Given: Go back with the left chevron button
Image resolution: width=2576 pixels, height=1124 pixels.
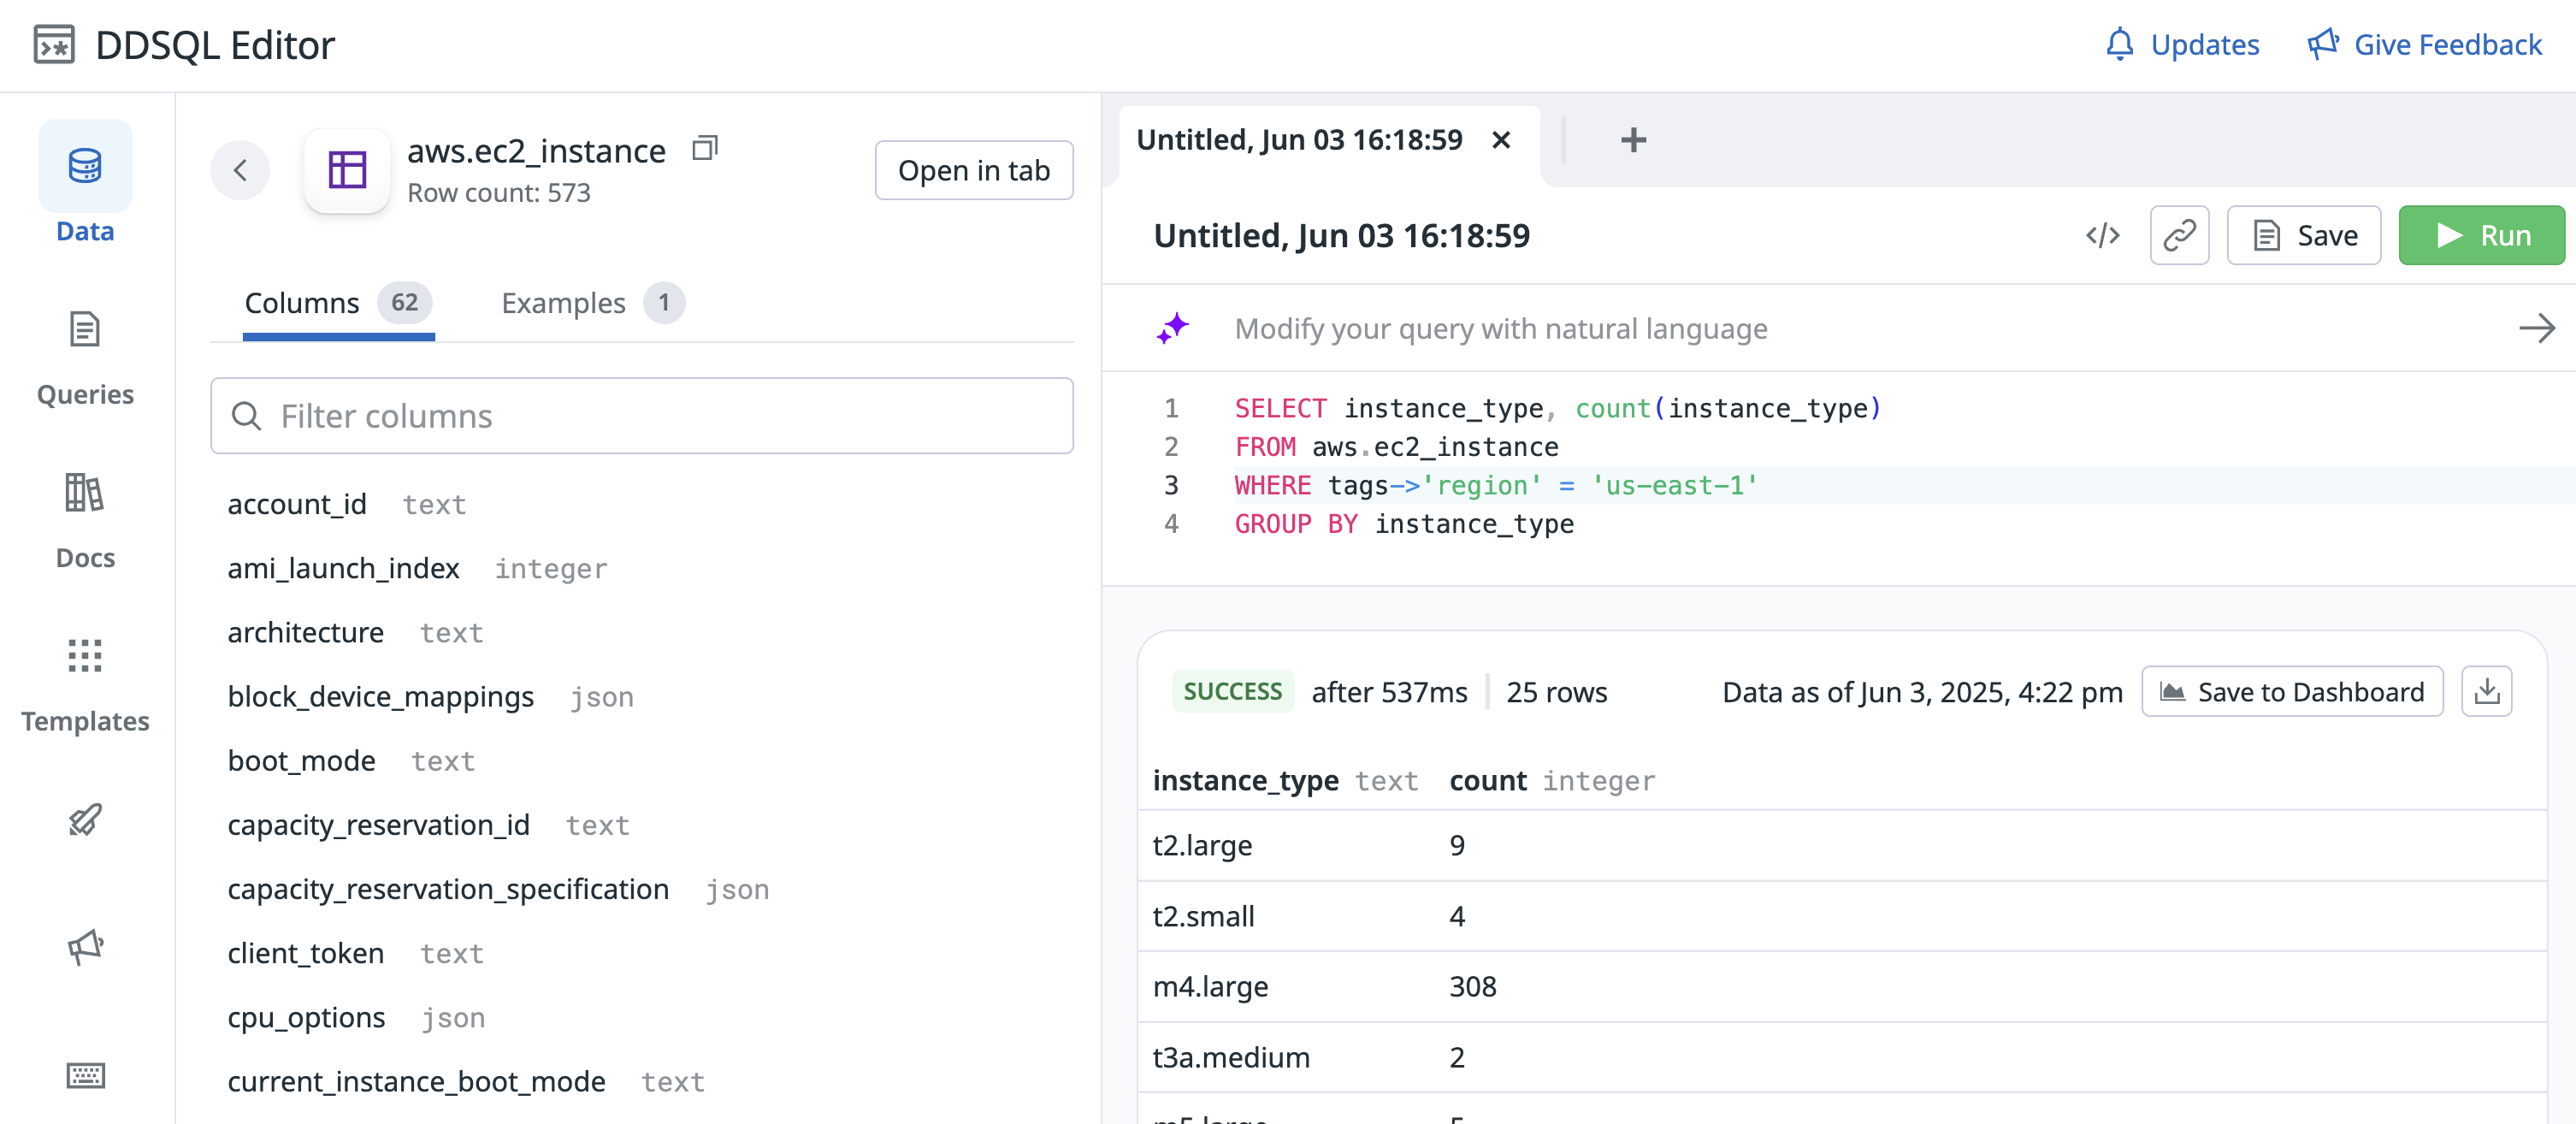Looking at the screenshot, I should click(240, 170).
